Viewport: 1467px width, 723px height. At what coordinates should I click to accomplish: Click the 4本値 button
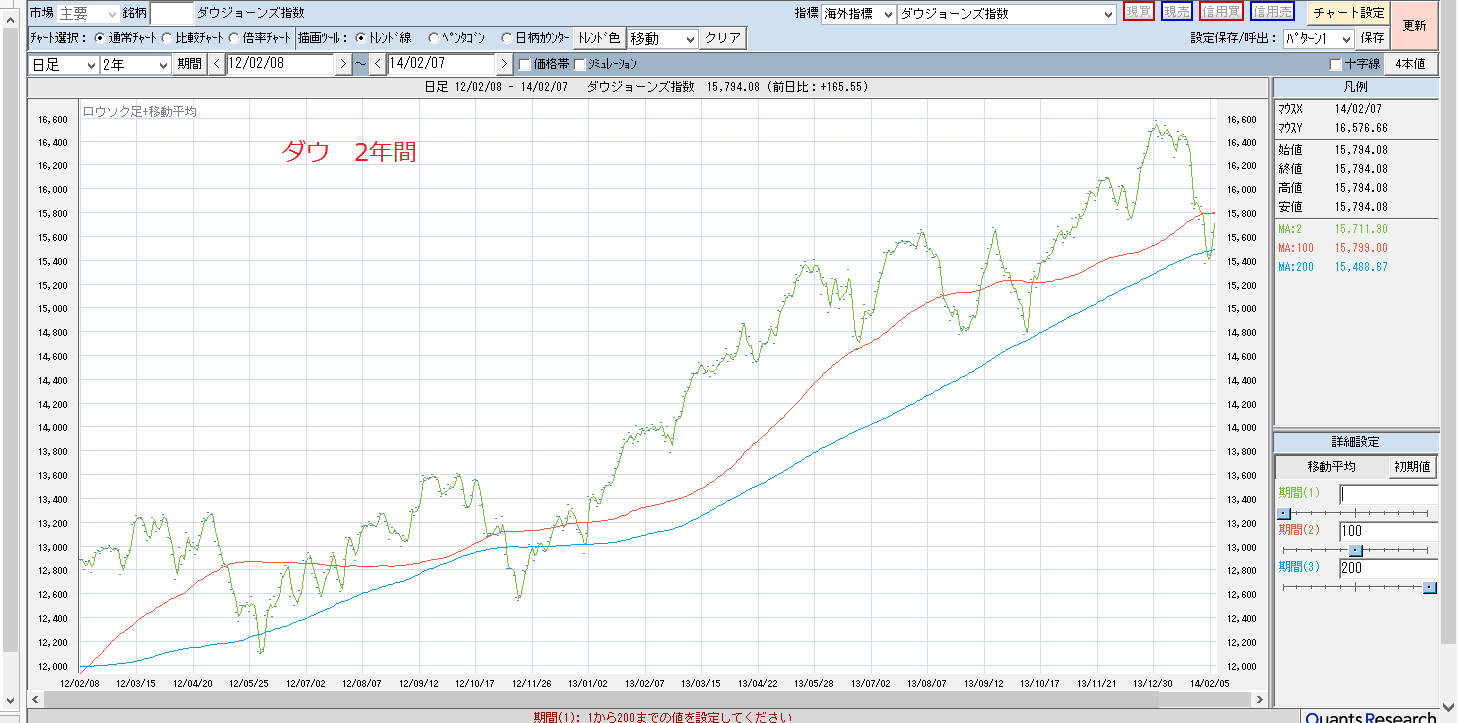1411,64
